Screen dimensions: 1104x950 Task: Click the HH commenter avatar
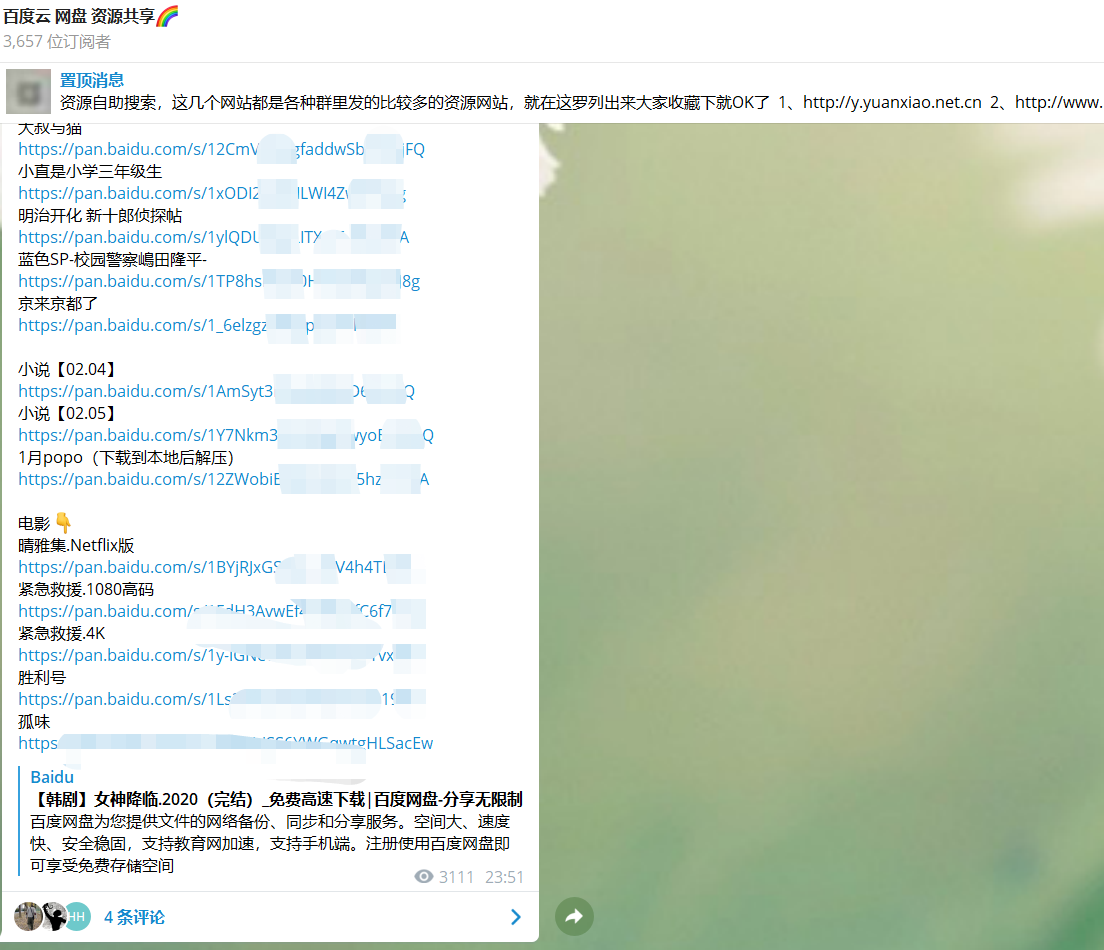click(x=77, y=916)
